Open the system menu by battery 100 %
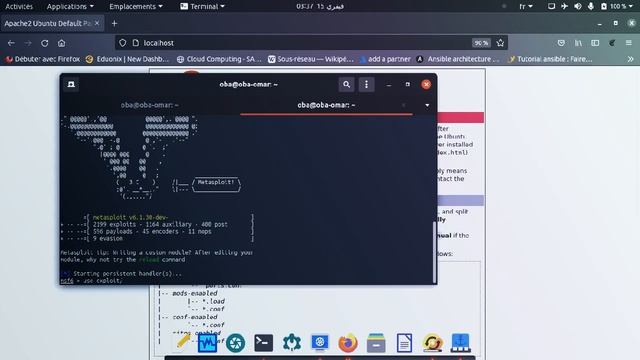Screen dimensions: 640x360 coord(616,6)
